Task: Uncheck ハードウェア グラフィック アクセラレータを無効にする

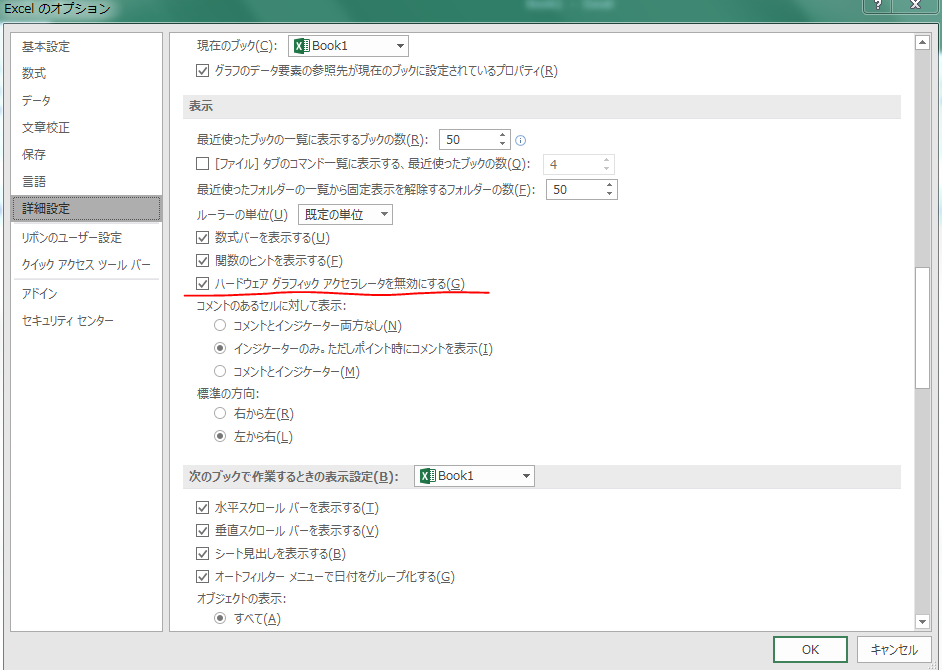Action: (x=202, y=284)
